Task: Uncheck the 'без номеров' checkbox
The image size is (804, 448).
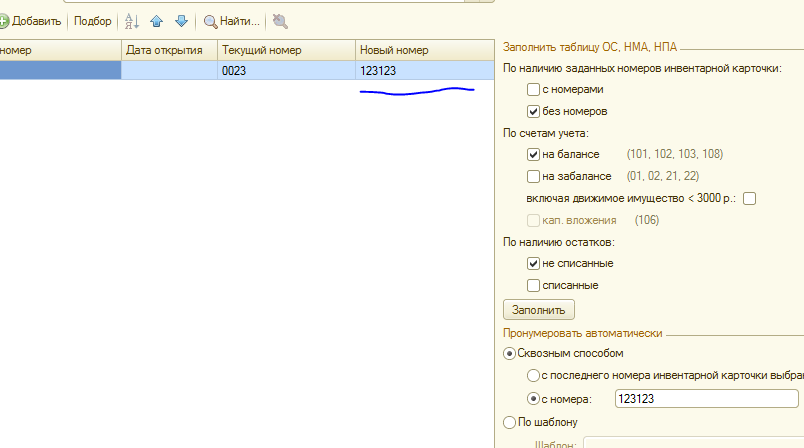Action: (533, 111)
